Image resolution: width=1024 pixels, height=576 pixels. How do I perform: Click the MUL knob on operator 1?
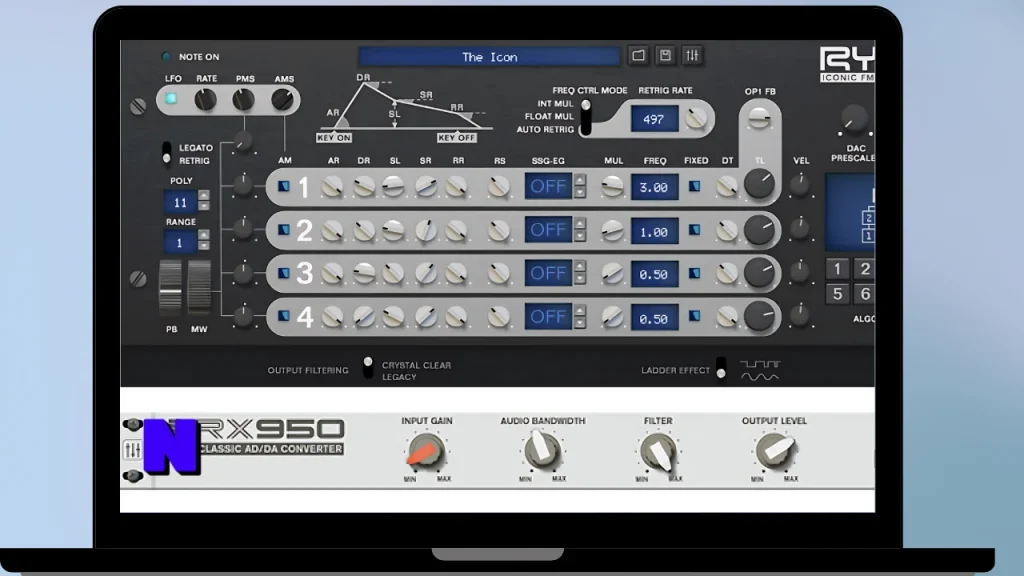coord(612,187)
